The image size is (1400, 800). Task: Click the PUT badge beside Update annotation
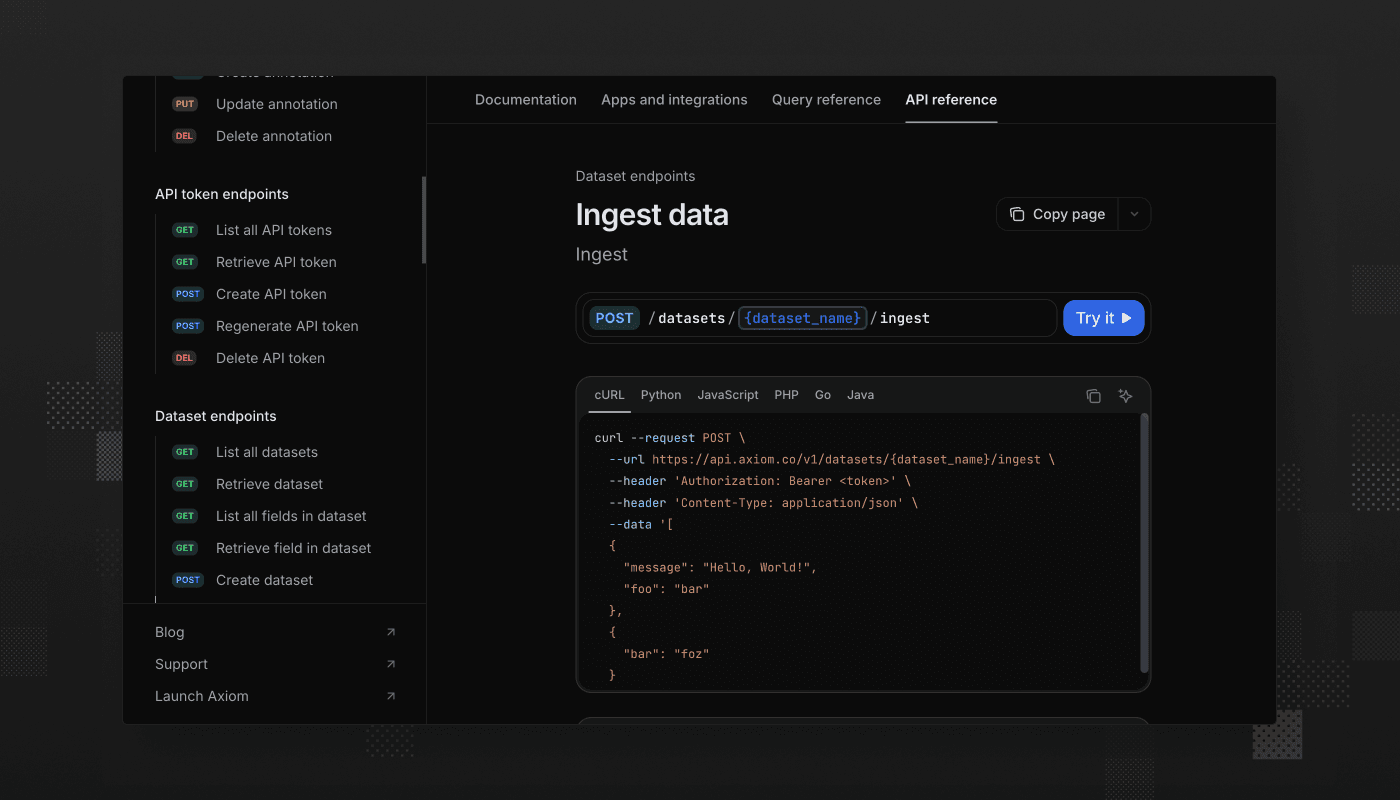click(x=185, y=103)
